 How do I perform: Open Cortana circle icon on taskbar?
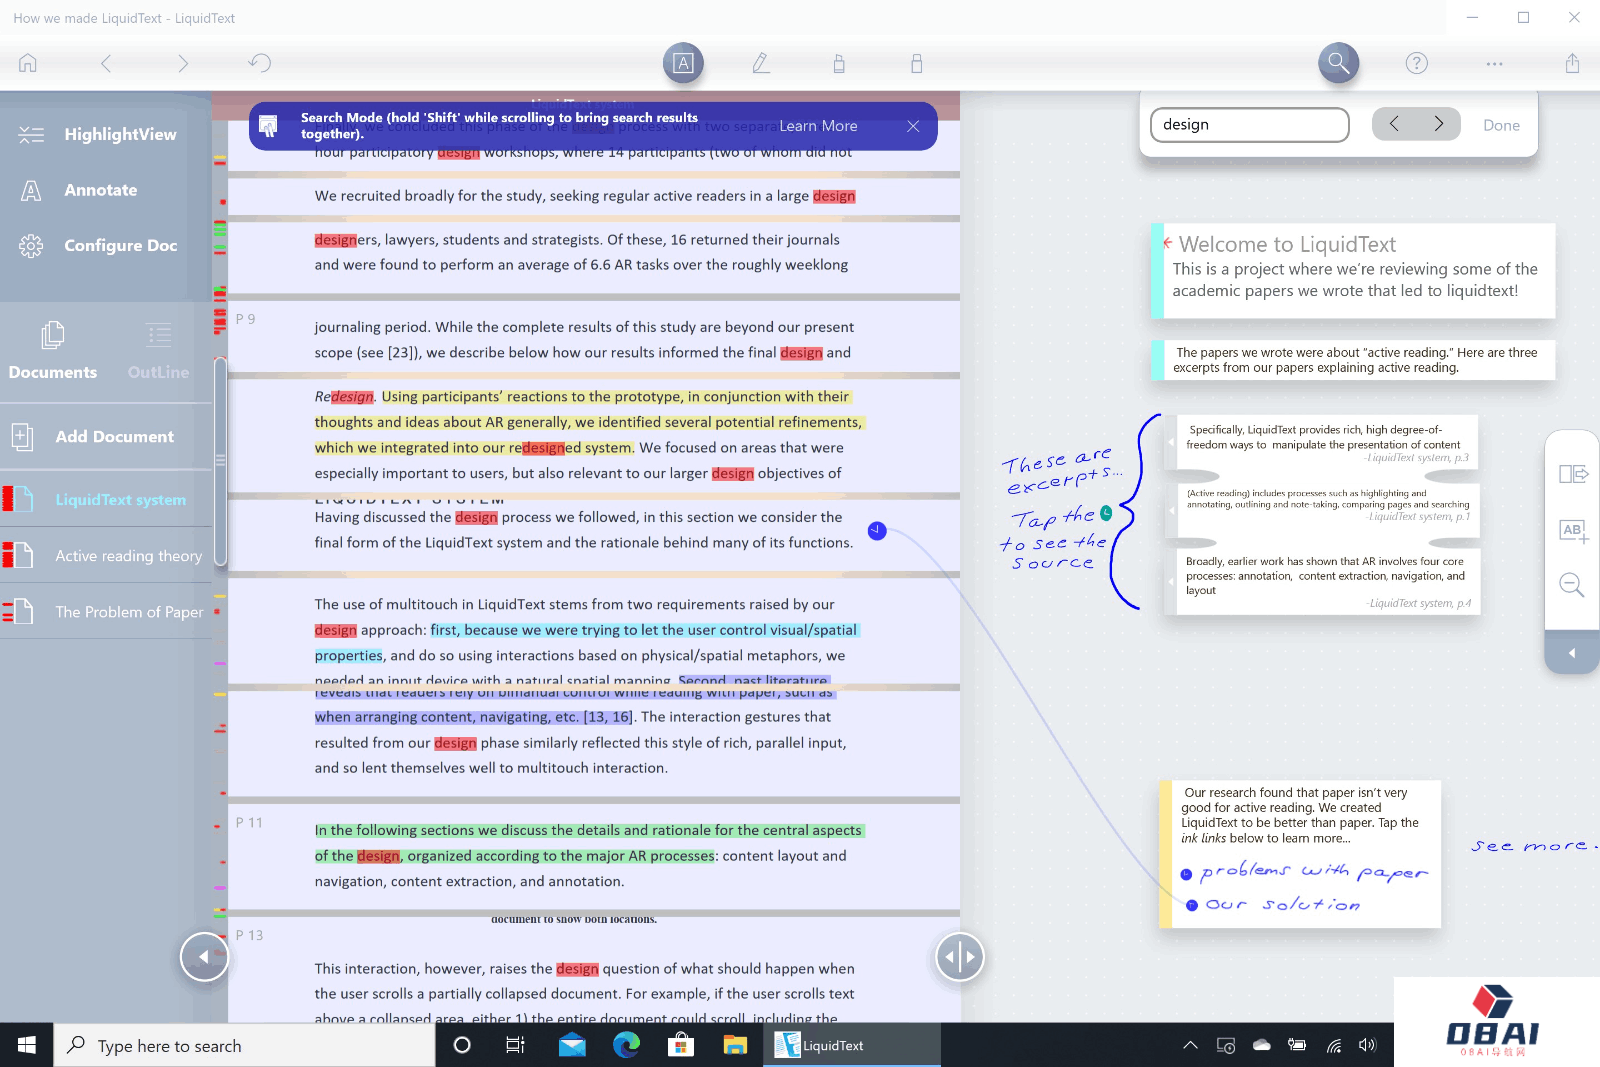tap(462, 1045)
